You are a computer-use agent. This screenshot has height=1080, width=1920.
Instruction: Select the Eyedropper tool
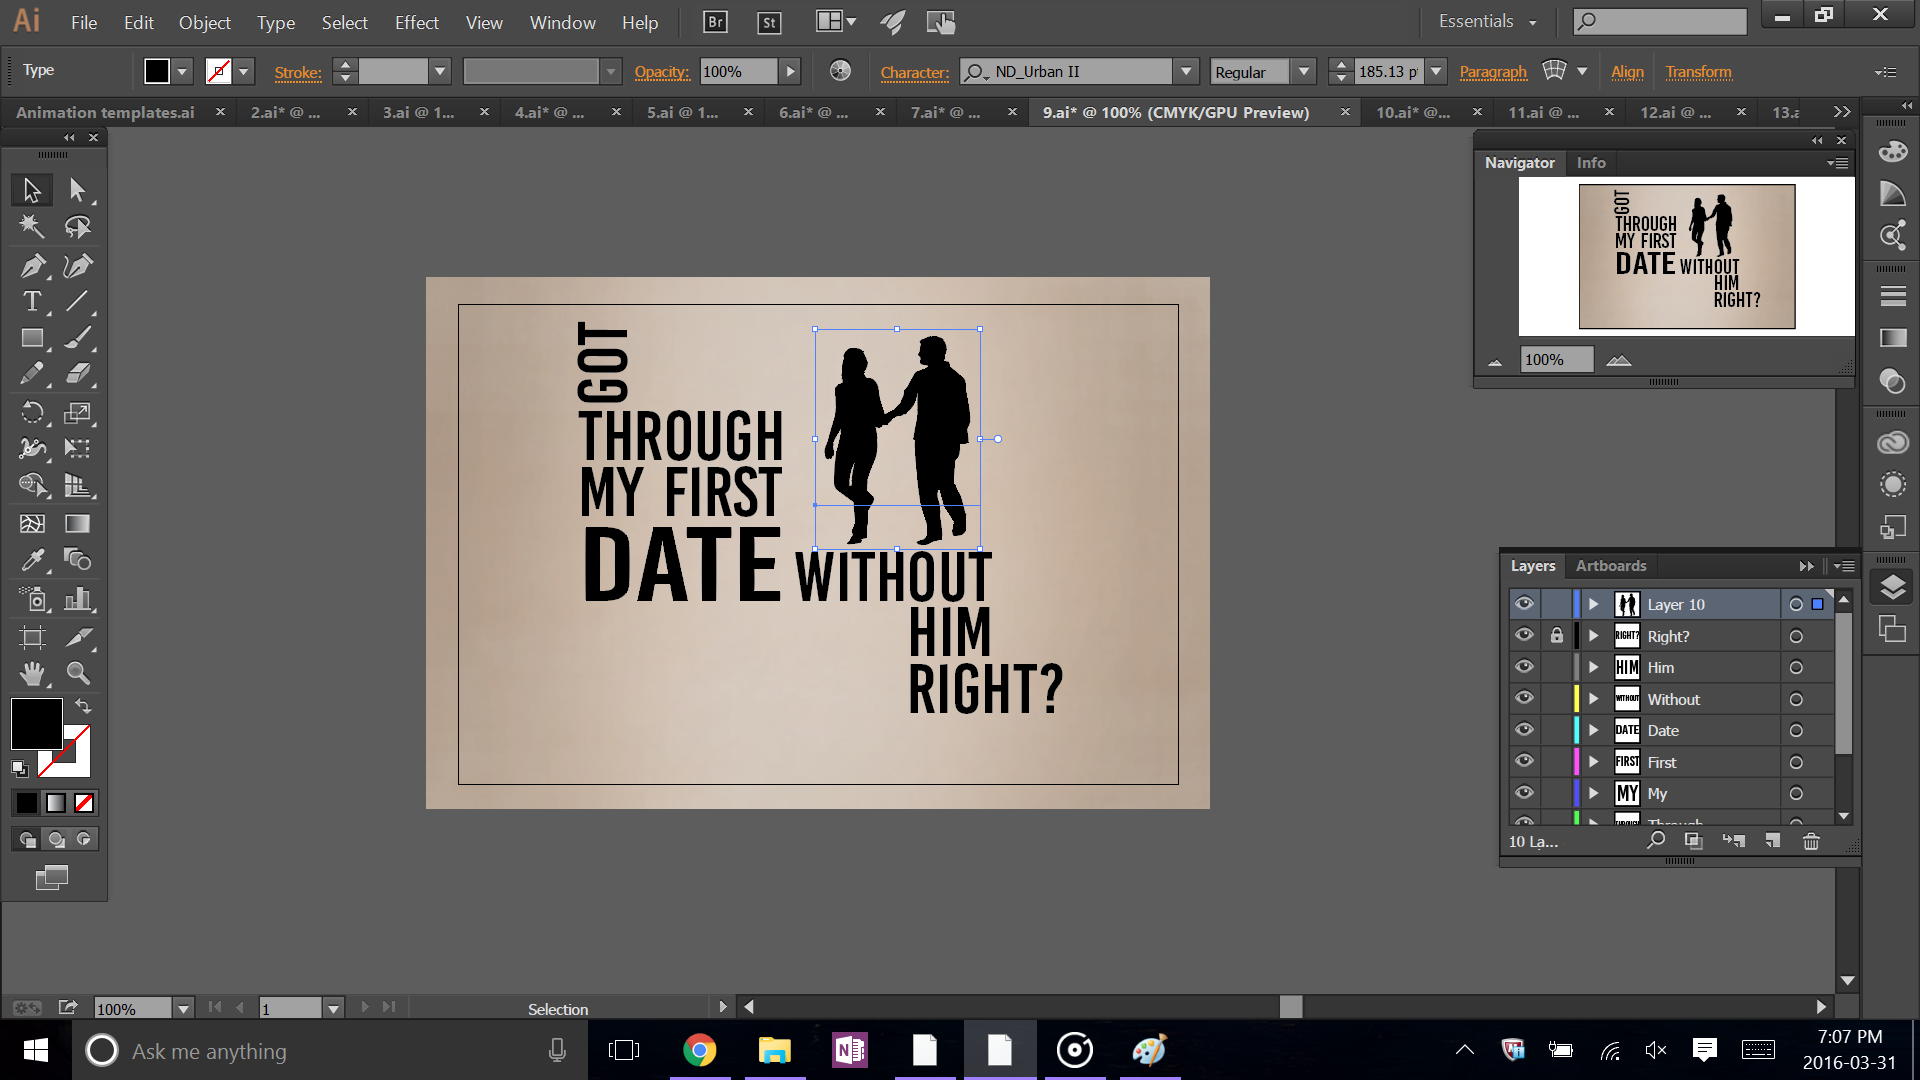(32, 560)
